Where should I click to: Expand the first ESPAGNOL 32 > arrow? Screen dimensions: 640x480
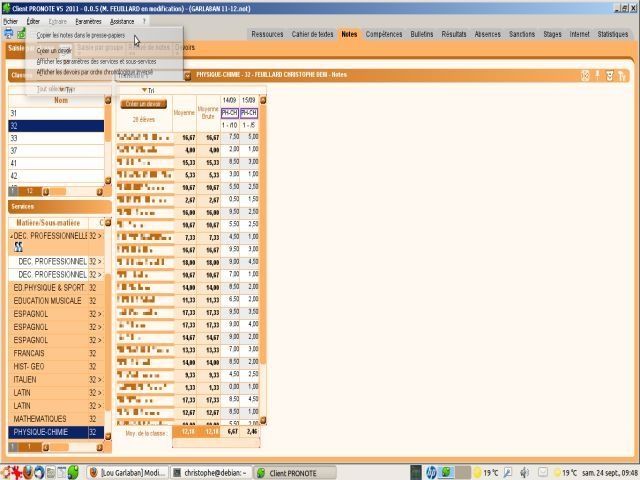(100, 314)
